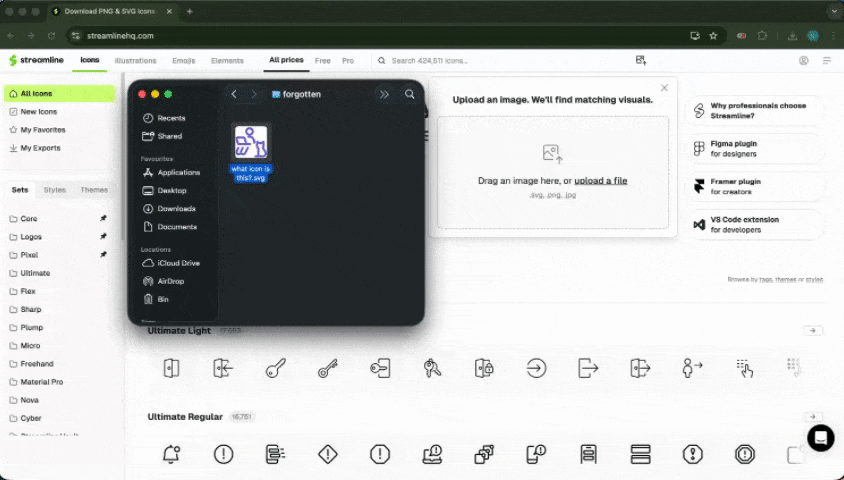This screenshot has height=480, width=844.
Task: Open the Figma plugin for designers card
Action: click(755, 149)
